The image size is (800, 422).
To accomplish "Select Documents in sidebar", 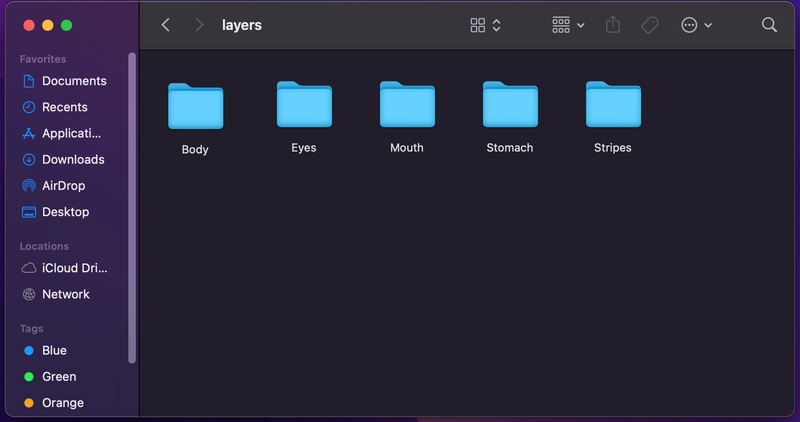I will 64,81.
